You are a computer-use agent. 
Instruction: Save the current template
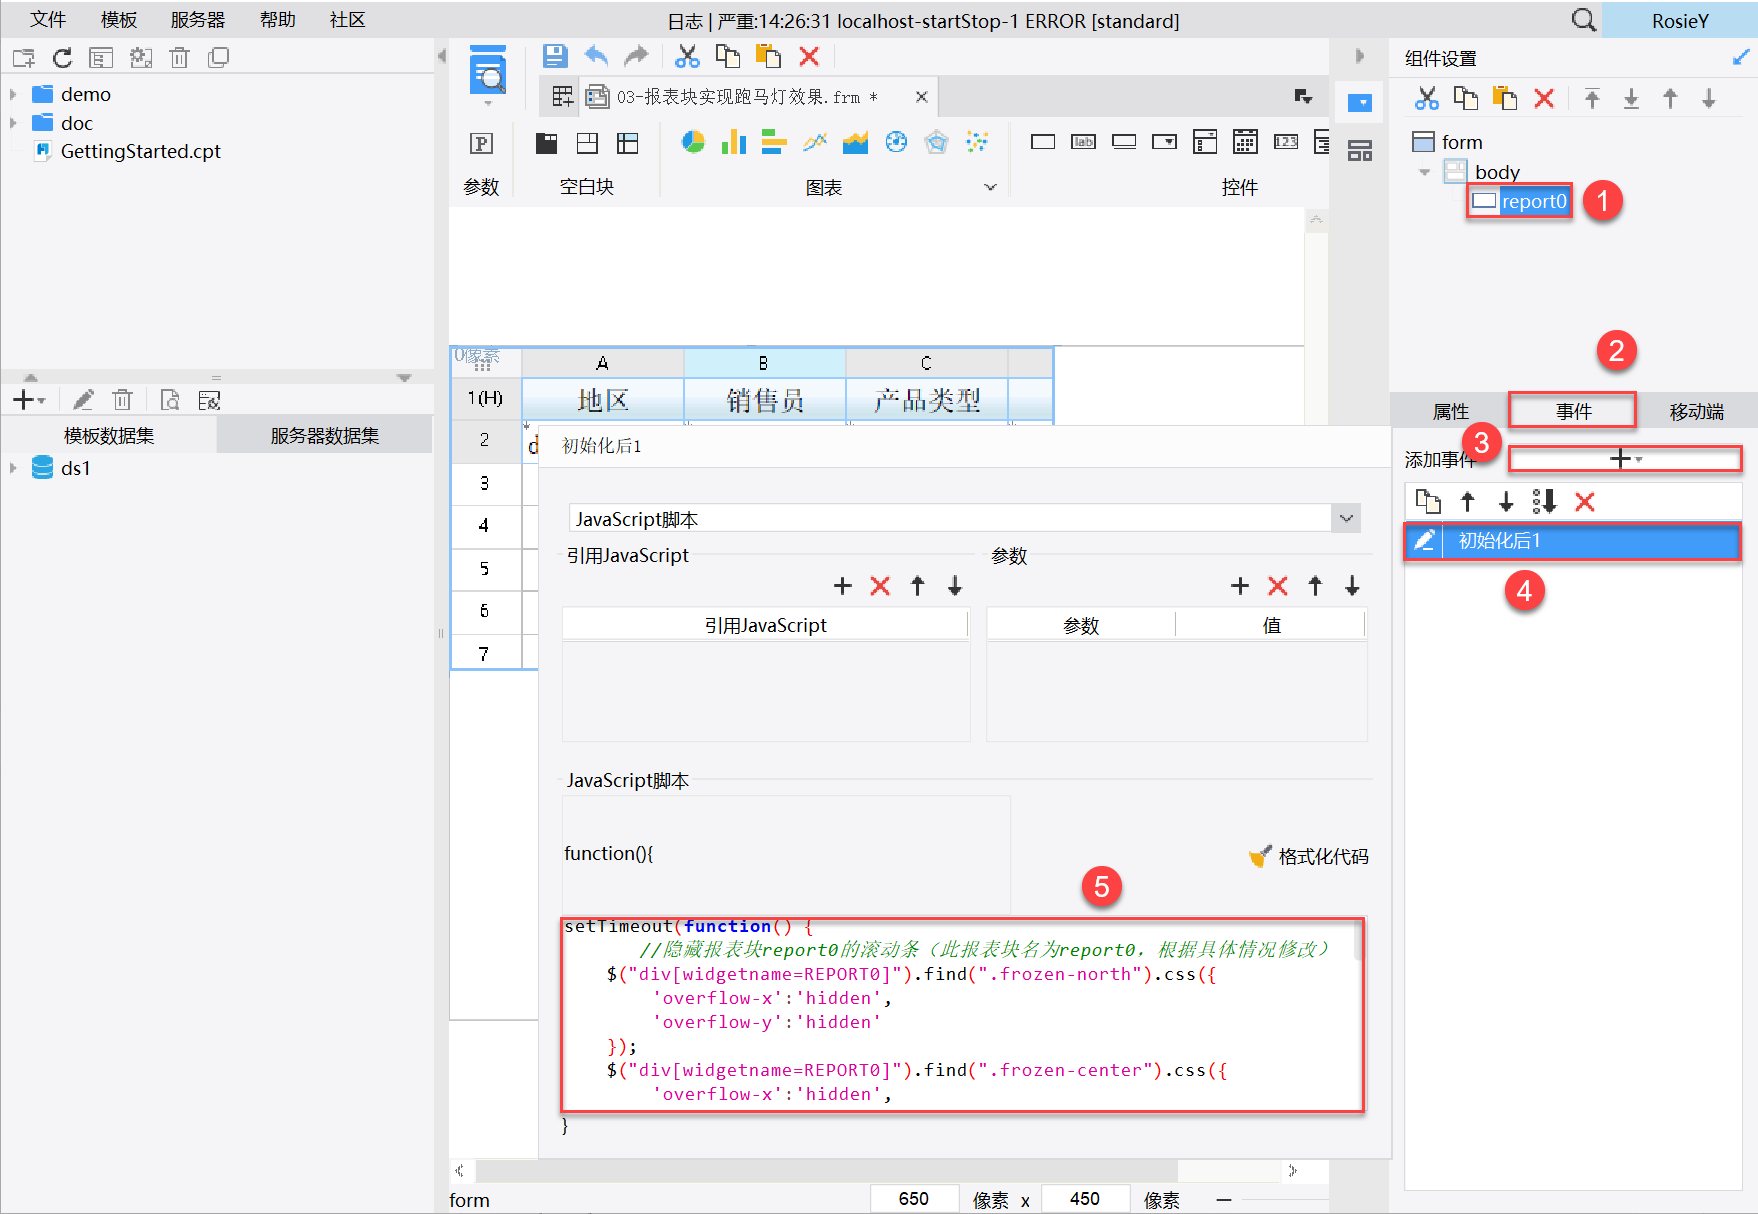(555, 56)
